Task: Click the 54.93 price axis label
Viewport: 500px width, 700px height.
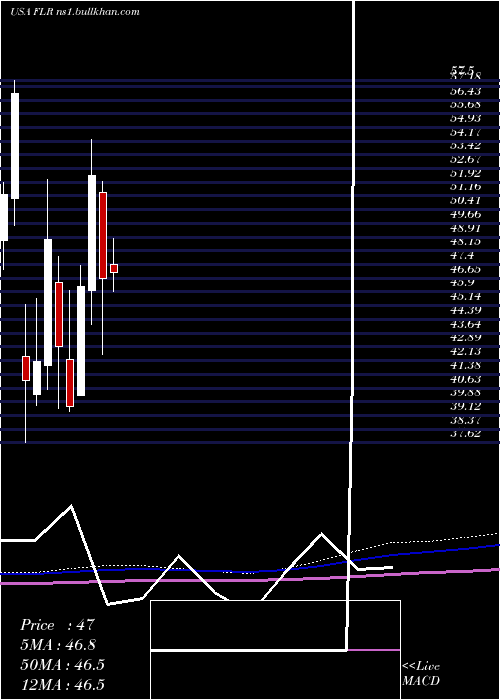Action: (x=465, y=118)
